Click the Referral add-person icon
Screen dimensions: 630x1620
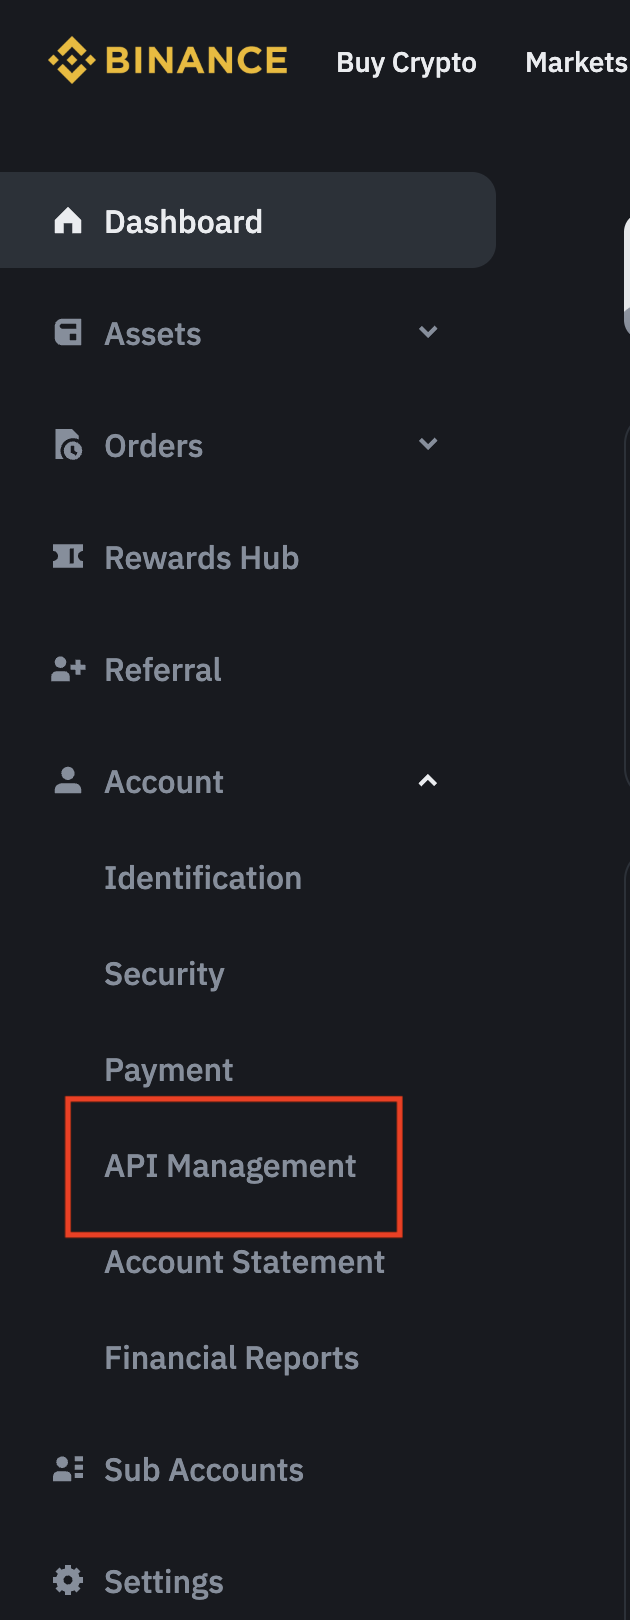pyautogui.click(x=68, y=669)
